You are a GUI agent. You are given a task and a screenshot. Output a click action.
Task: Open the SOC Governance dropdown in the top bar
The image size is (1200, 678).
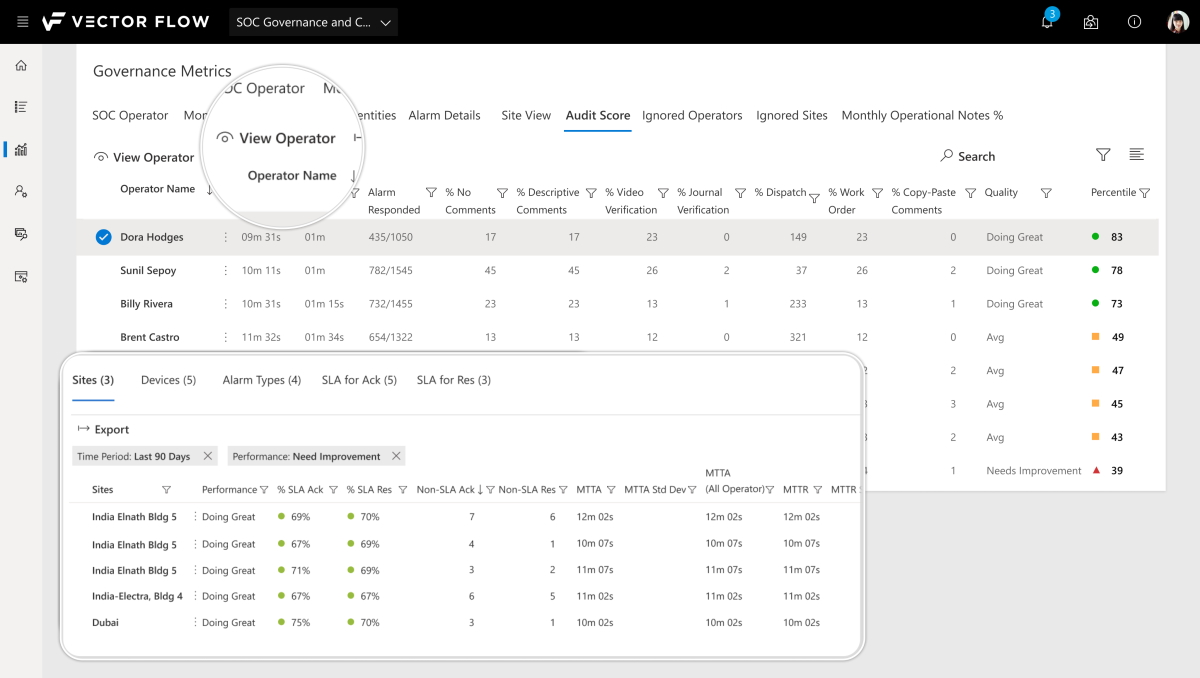tap(313, 21)
